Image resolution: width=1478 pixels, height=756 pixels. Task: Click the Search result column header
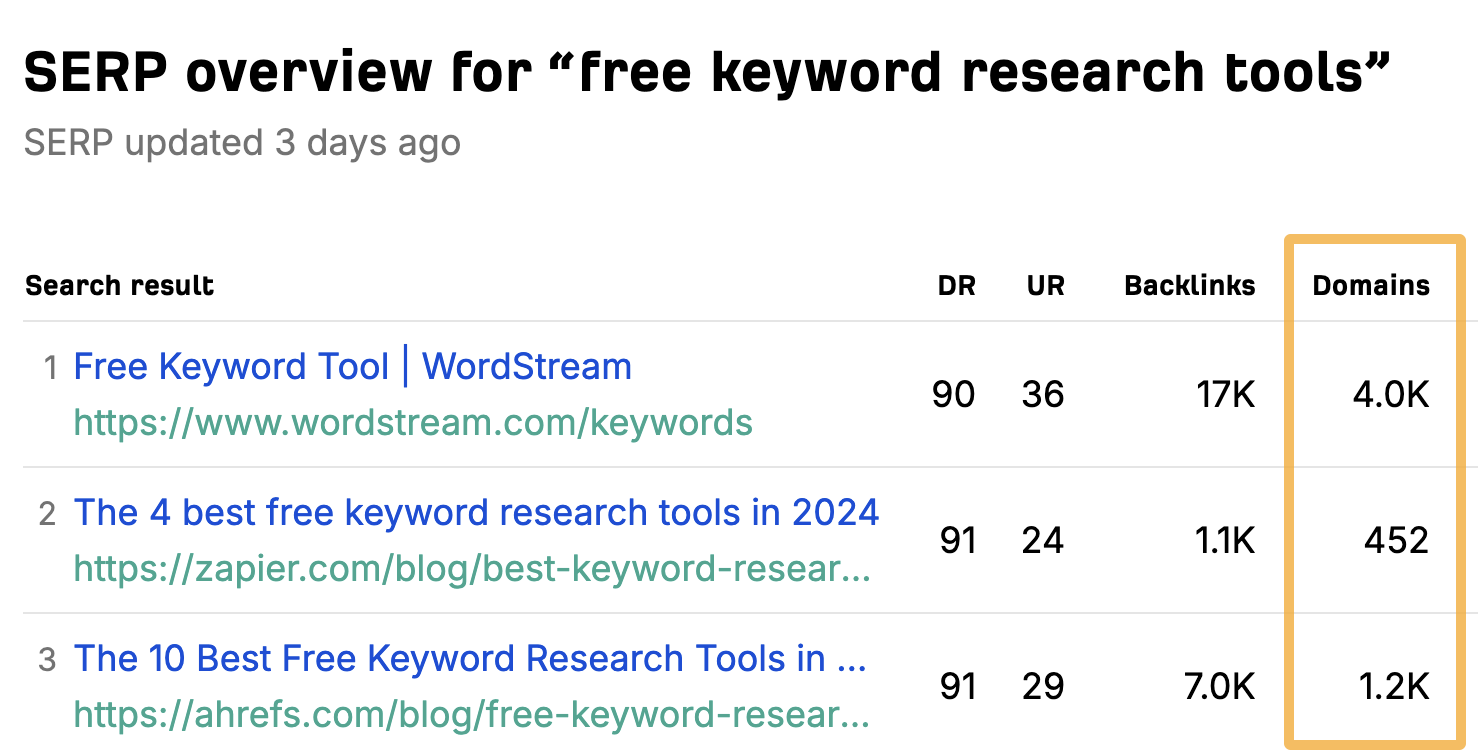[x=118, y=285]
